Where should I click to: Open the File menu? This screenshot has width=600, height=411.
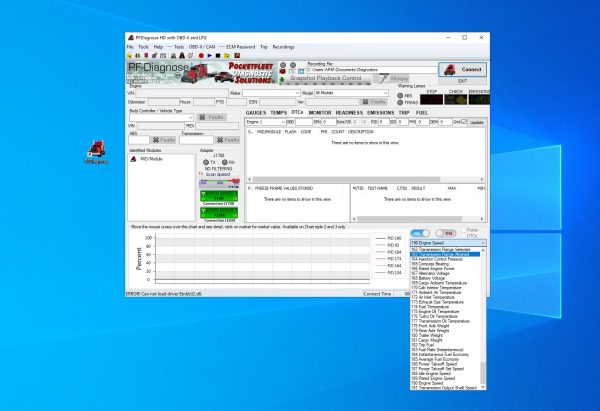(130, 47)
